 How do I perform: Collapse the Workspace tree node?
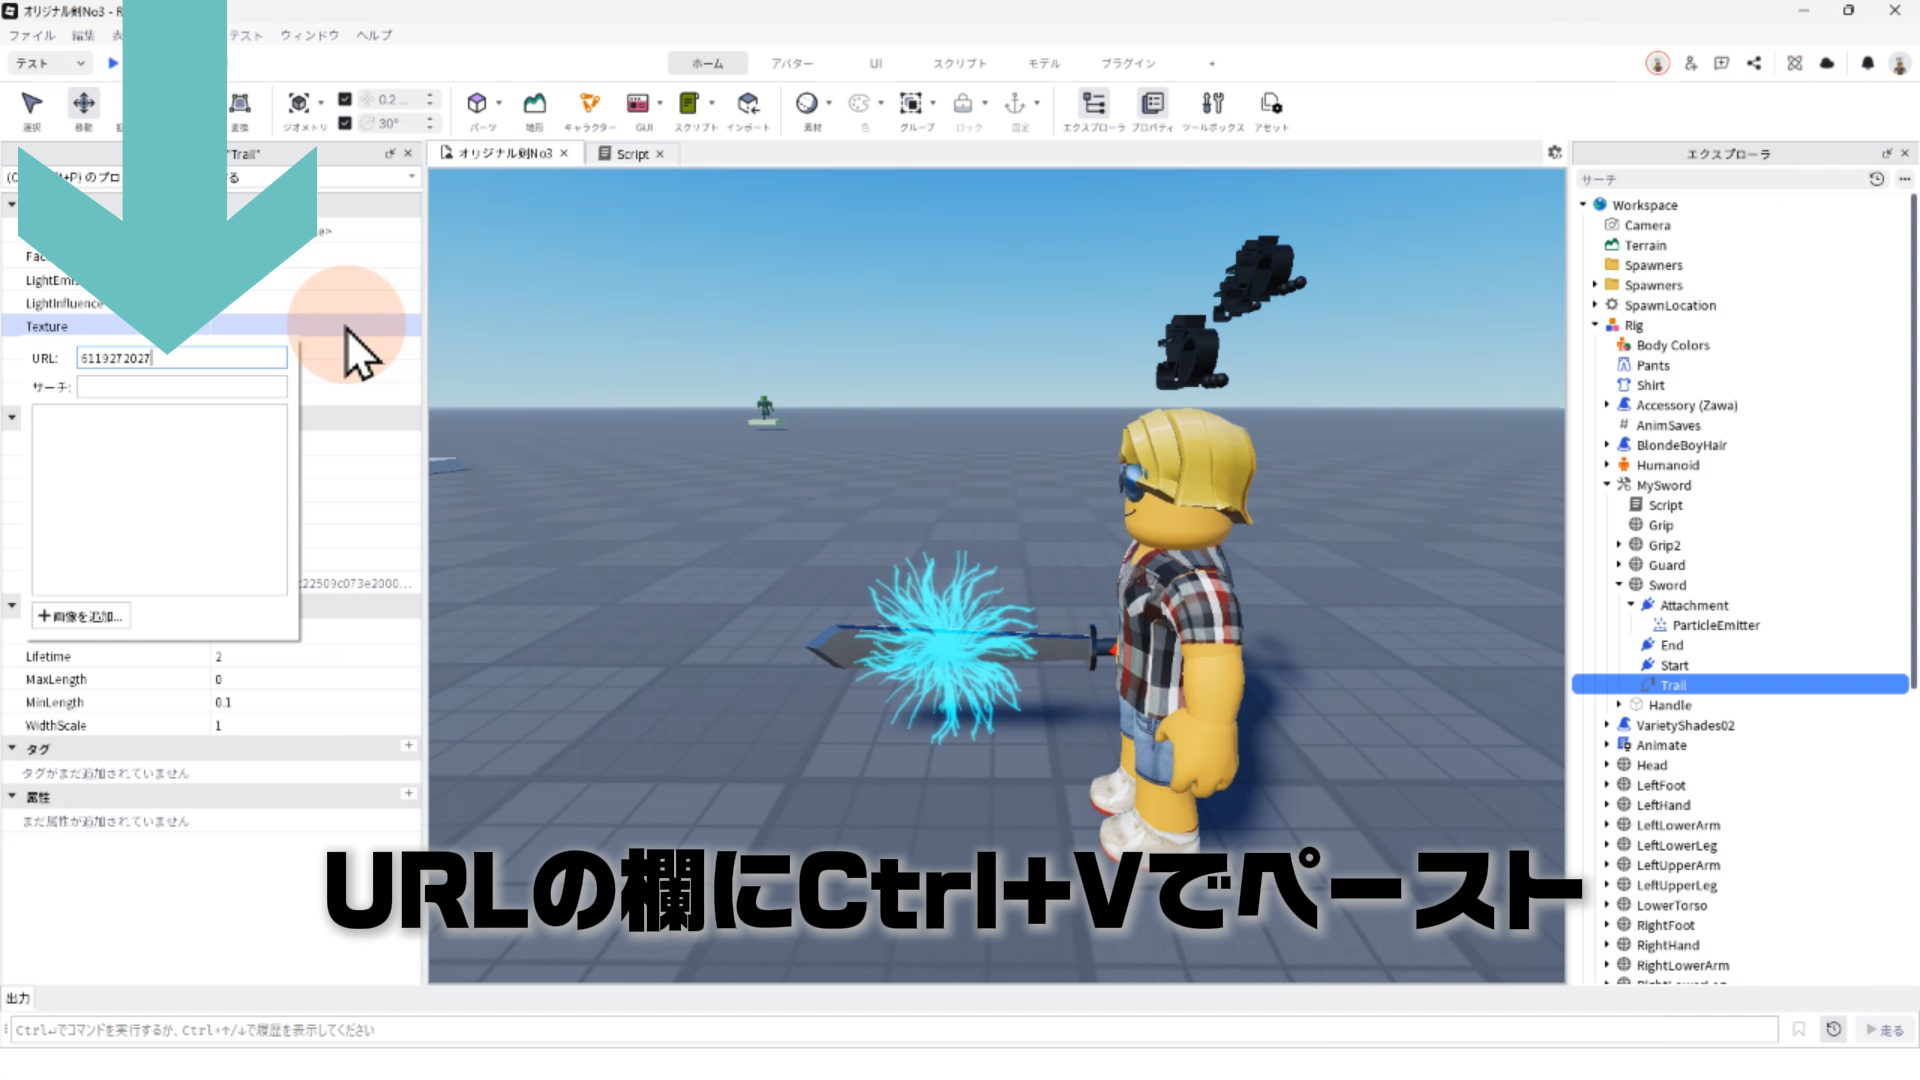click(x=1583, y=205)
